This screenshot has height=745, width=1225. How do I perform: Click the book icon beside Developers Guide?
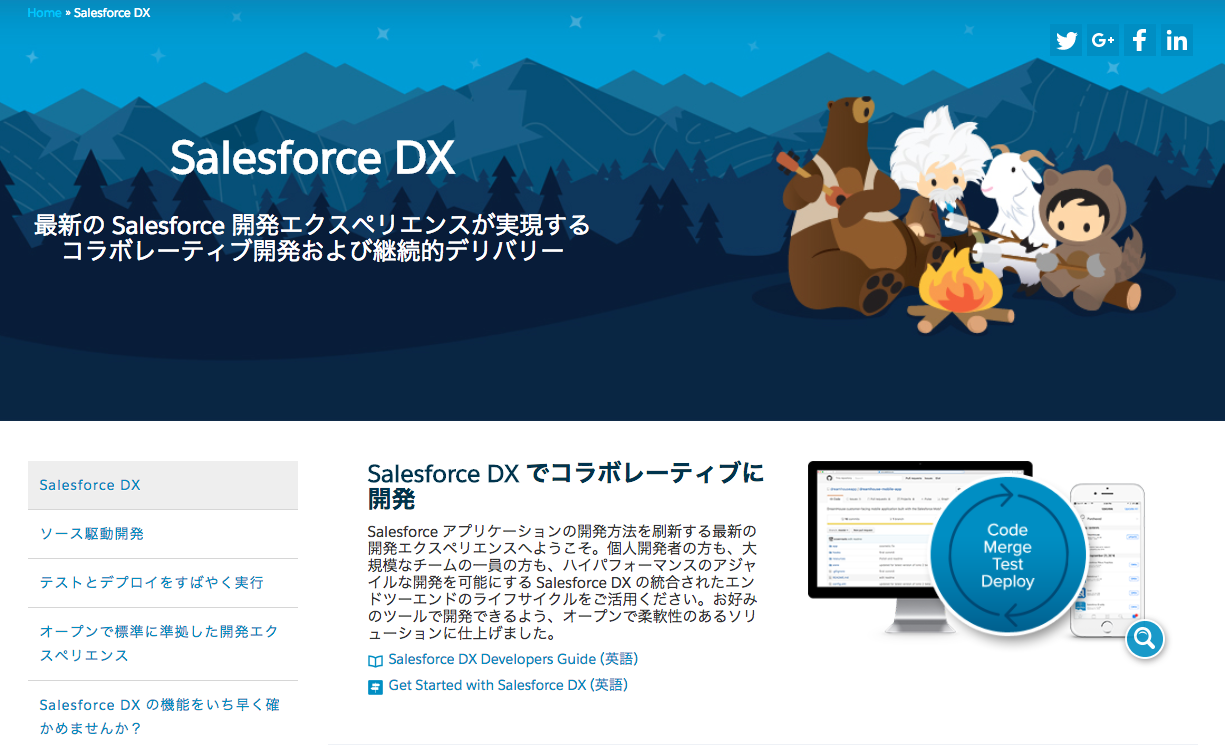point(375,661)
